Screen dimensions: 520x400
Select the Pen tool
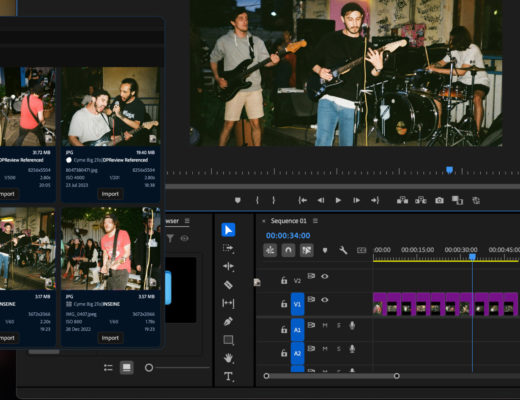(228, 321)
